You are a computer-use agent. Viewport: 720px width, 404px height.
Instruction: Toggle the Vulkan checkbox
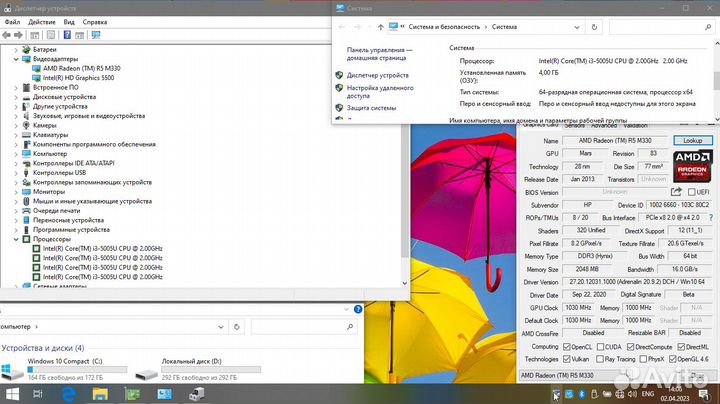click(x=567, y=359)
